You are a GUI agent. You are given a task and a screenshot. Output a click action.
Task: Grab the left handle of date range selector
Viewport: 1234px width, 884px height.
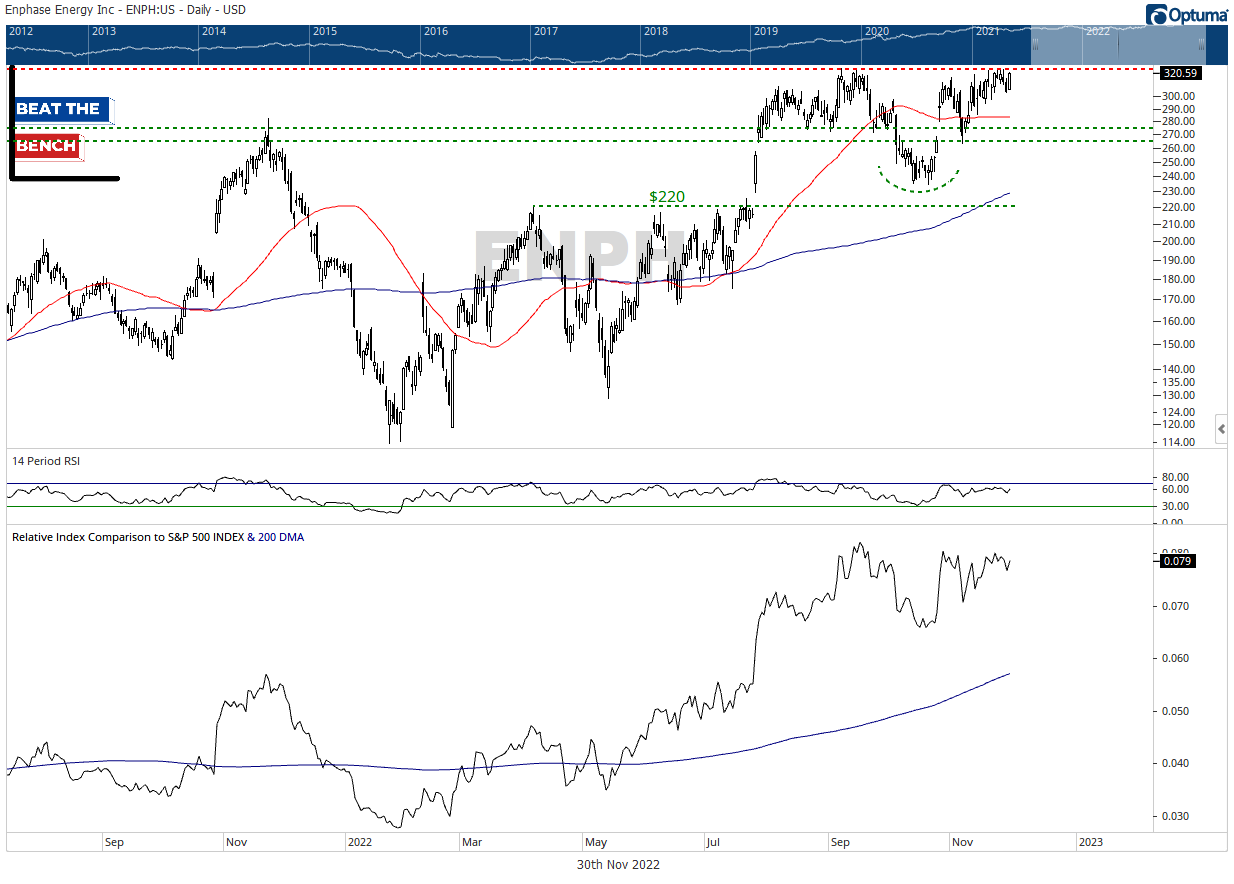pyautogui.click(x=1035, y=45)
